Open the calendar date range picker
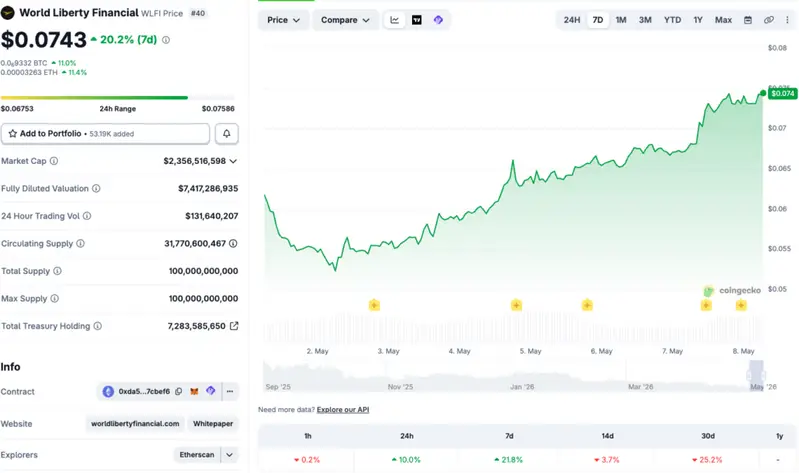Image resolution: width=799 pixels, height=473 pixels. (748, 20)
